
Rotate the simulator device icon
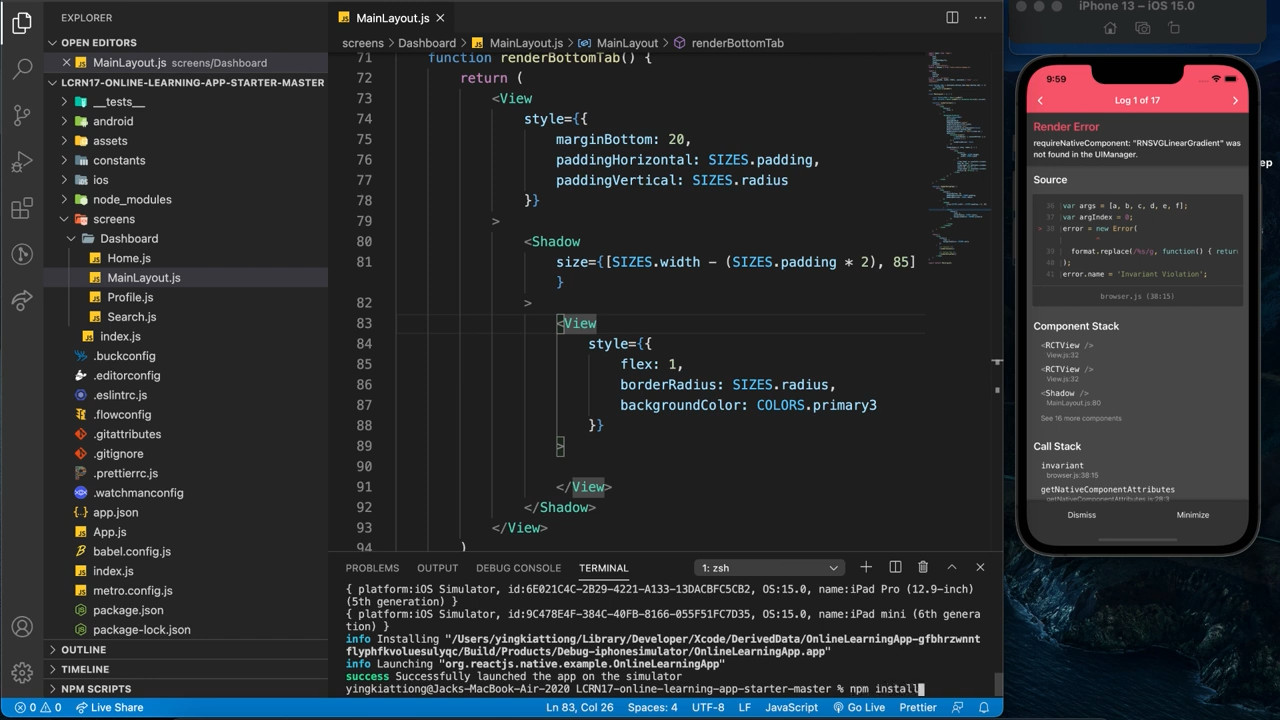(x=1176, y=28)
